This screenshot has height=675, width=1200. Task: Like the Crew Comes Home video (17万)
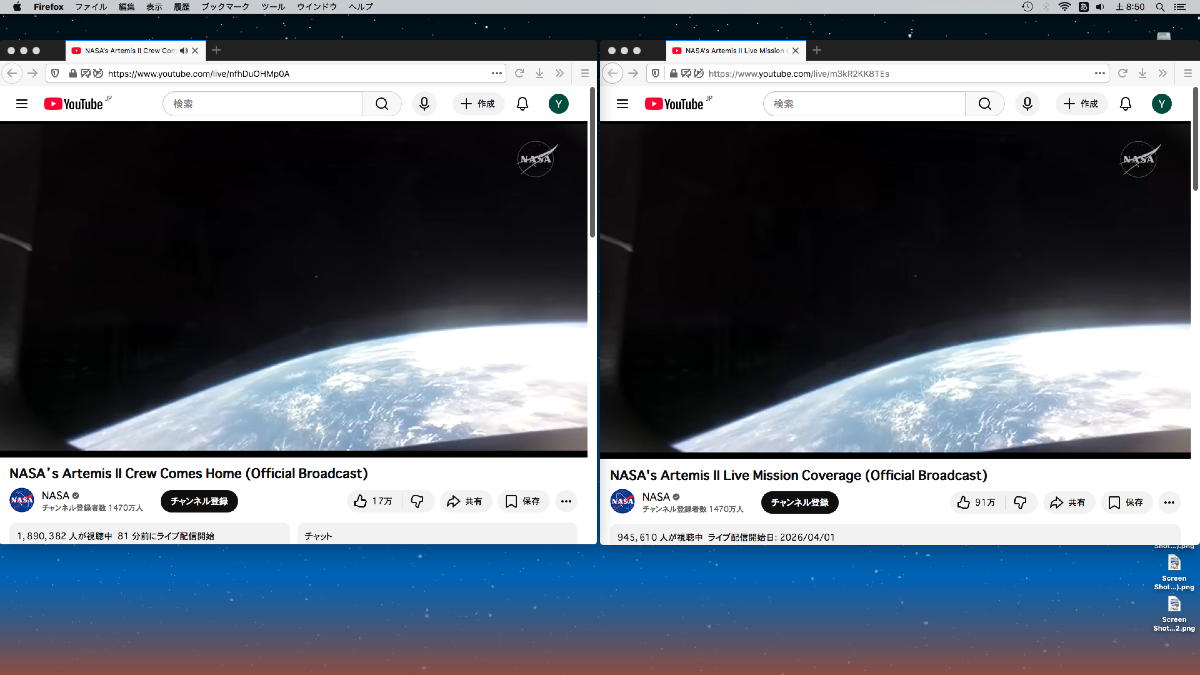pyautogui.click(x=373, y=501)
